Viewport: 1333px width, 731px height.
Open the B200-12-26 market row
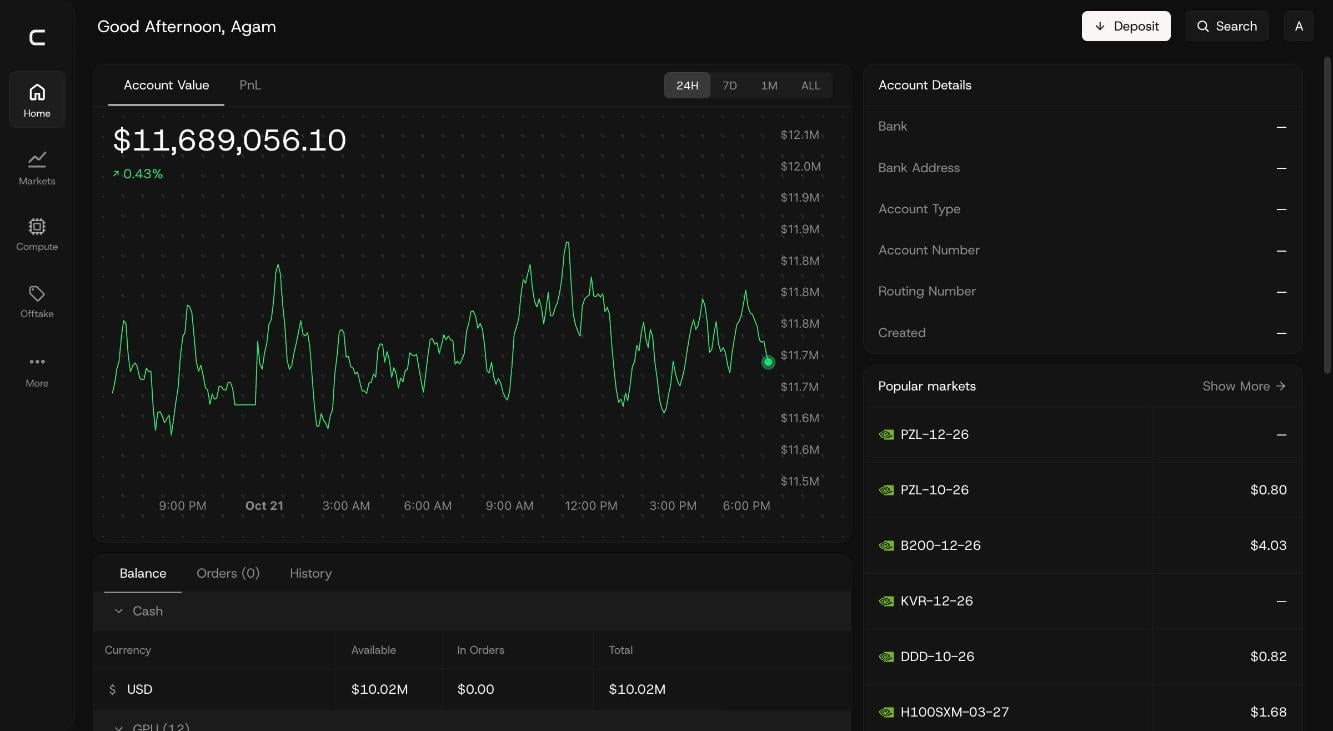(1082, 546)
